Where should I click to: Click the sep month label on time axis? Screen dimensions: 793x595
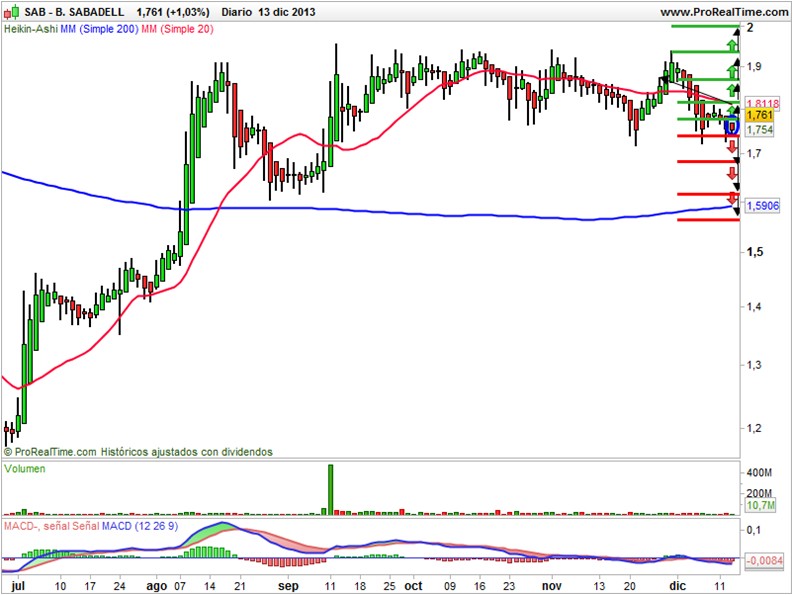[289, 586]
